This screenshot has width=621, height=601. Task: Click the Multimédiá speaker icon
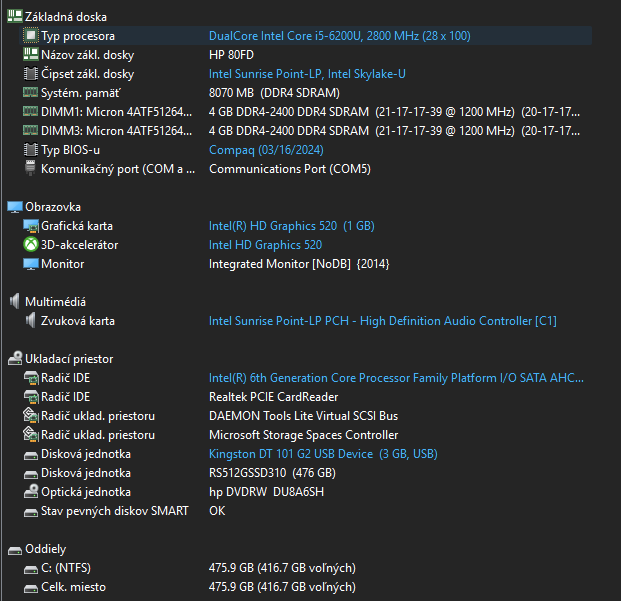click(15, 302)
